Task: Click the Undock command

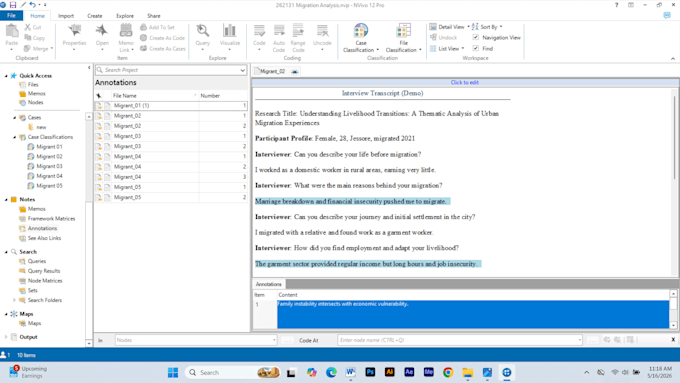Action: click(x=443, y=38)
